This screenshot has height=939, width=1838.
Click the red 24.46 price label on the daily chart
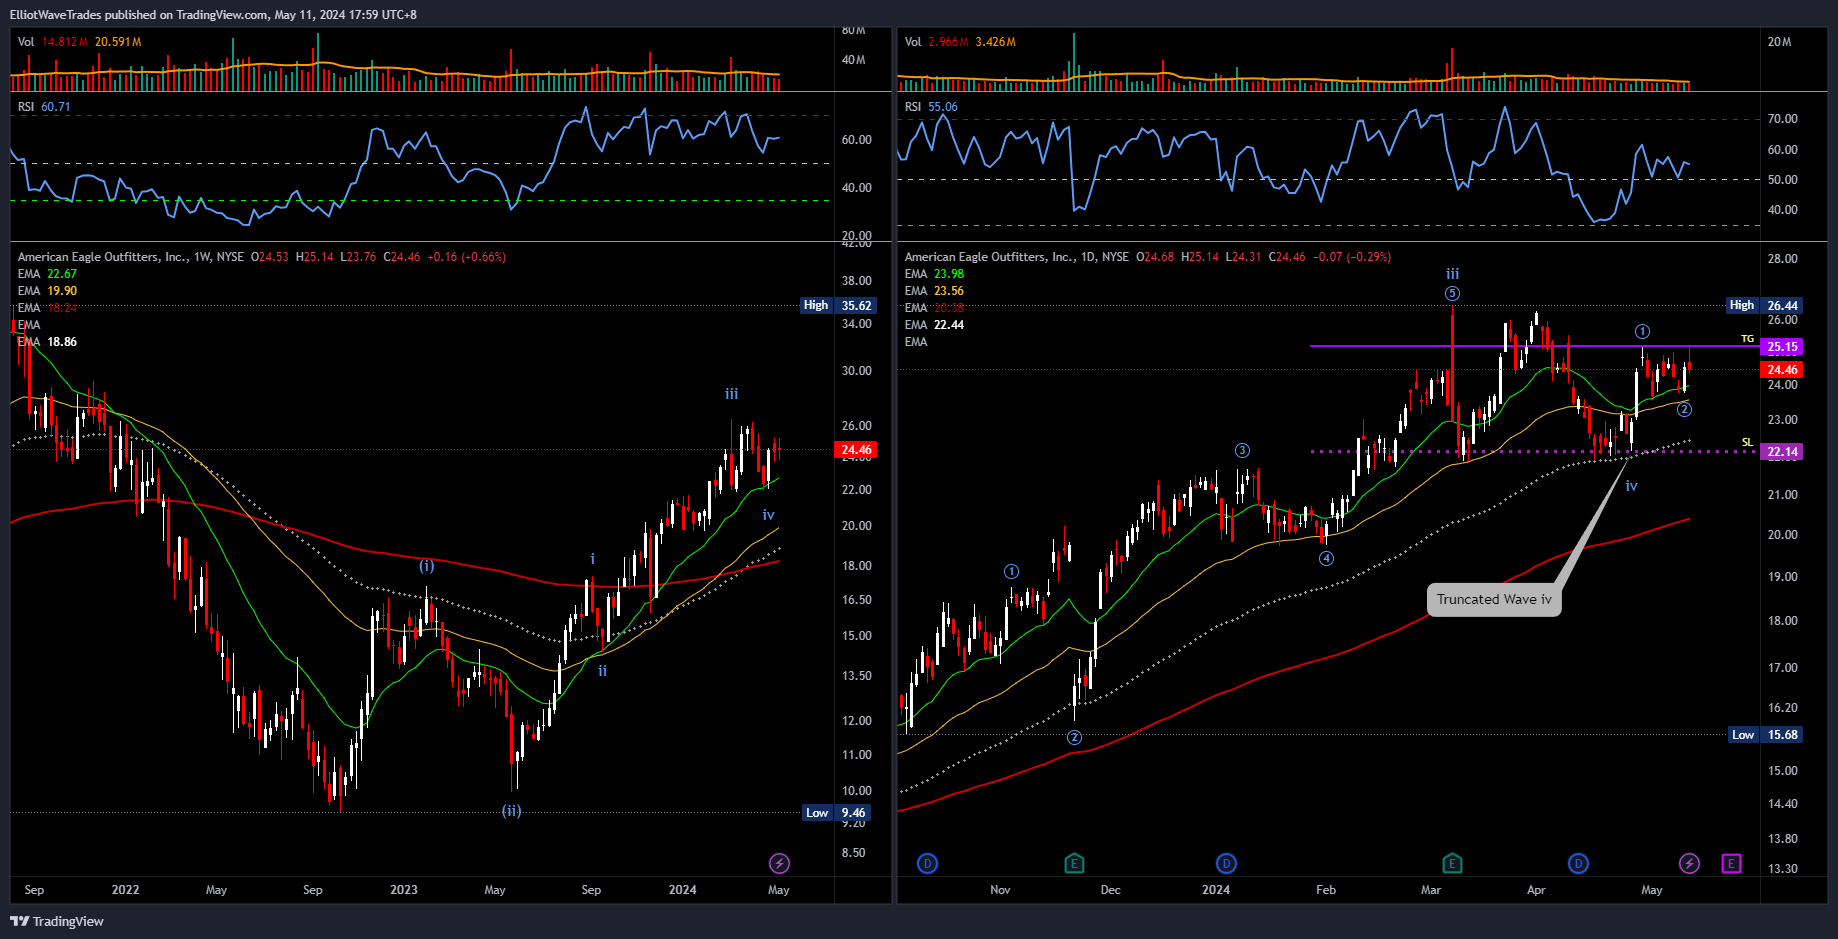[1781, 369]
